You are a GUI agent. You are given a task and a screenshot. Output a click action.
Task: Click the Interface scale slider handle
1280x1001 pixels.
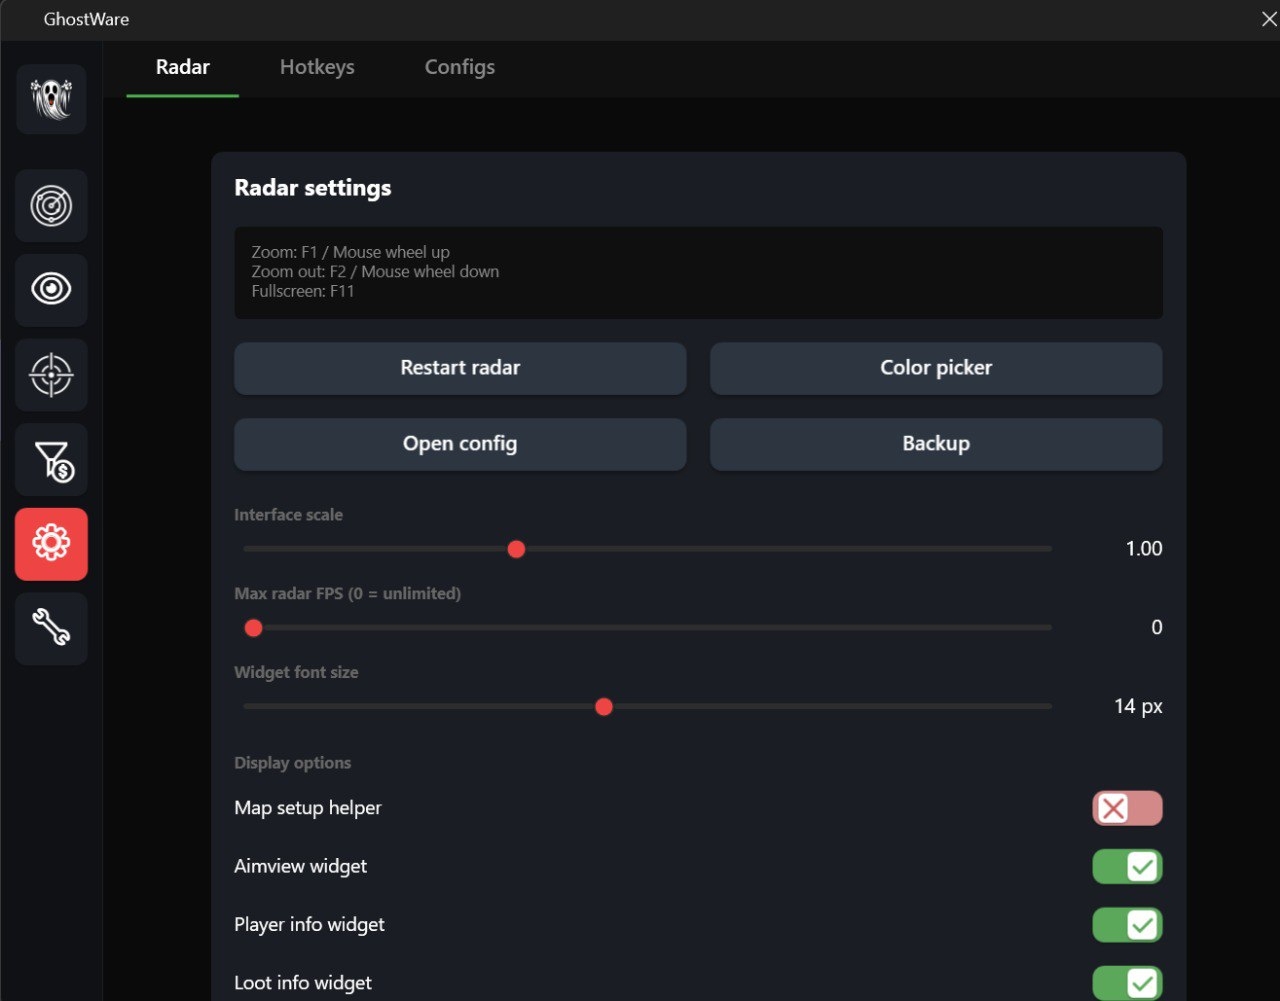(x=516, y=549)
